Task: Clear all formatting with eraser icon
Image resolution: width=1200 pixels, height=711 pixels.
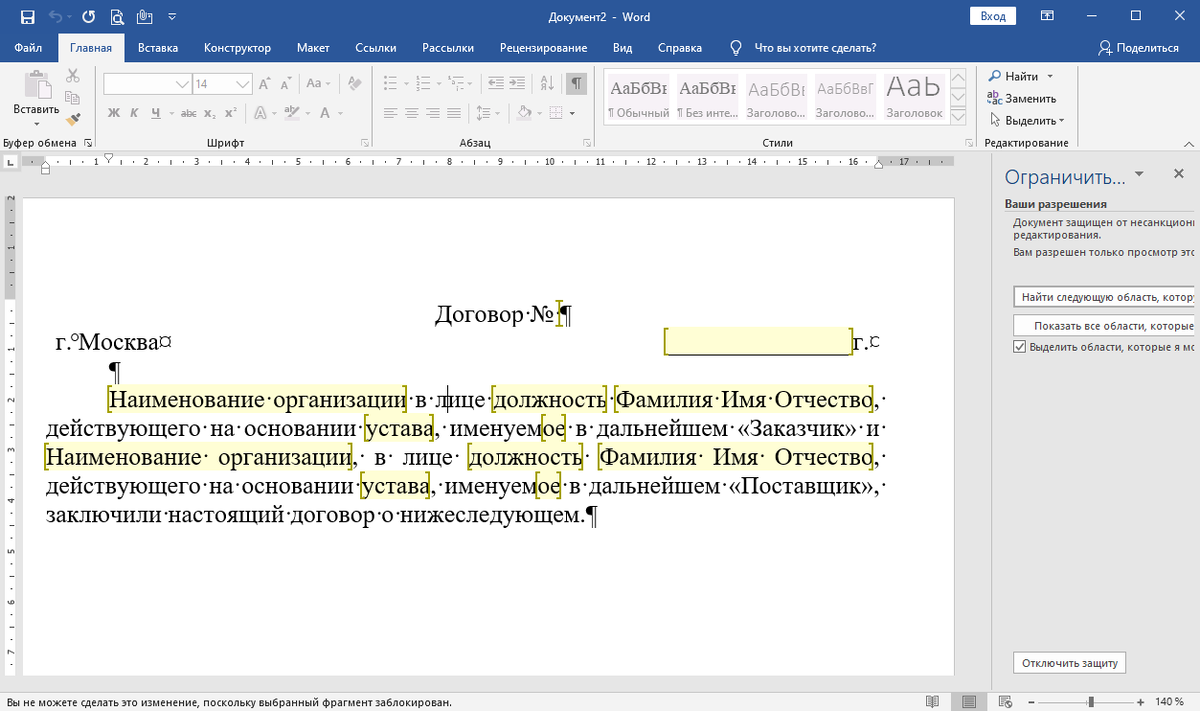Action: (x=354, y=84)
